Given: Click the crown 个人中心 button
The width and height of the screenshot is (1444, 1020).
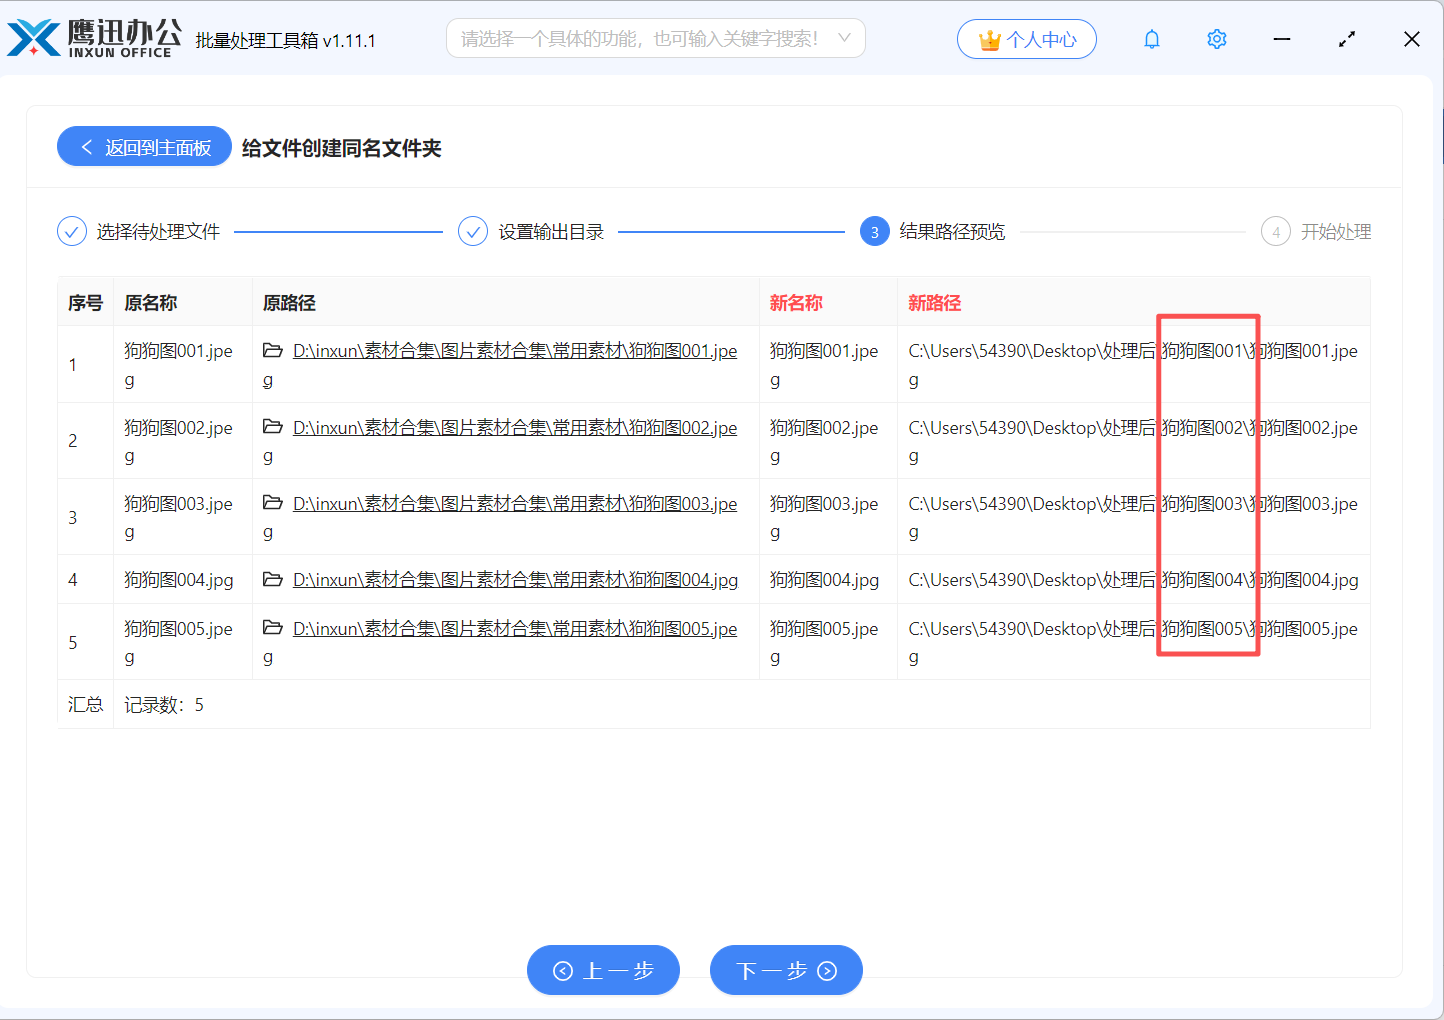Looking at the screenshot, I should (x=1026, y=39).
